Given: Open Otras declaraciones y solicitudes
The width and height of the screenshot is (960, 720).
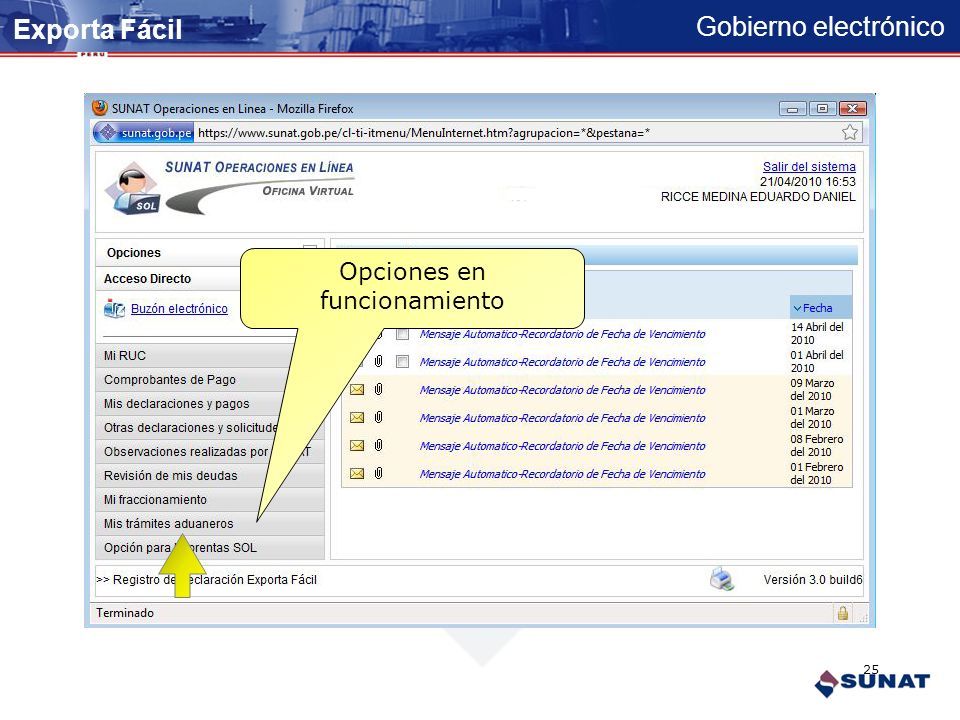Looking at the screenshot, I should click(209, 427).
